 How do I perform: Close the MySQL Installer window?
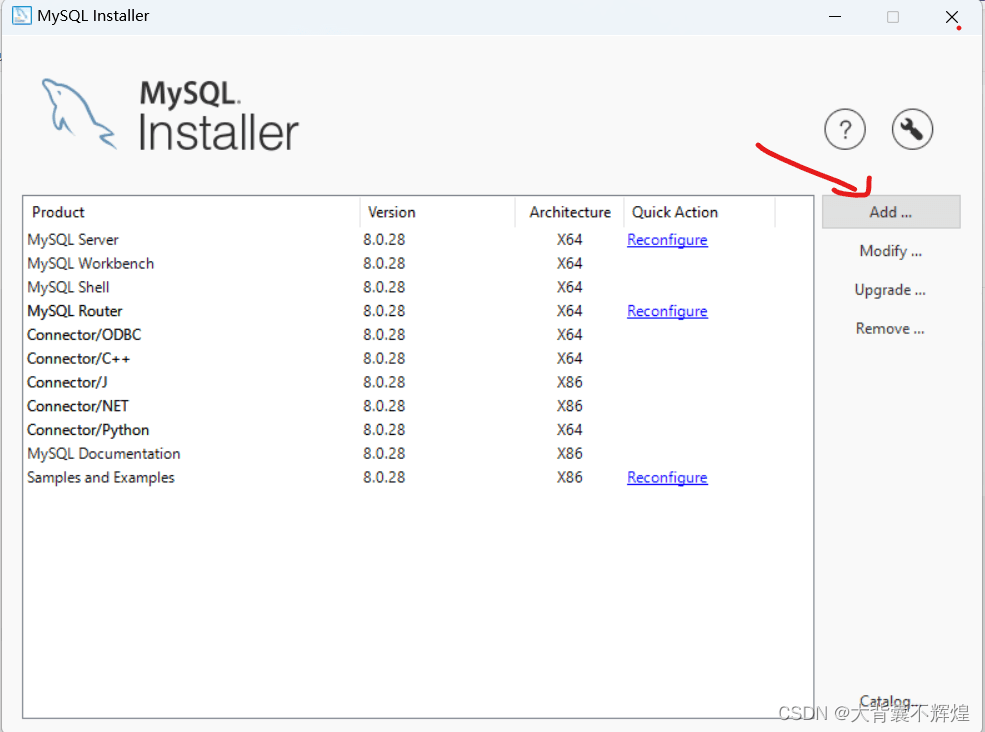point(952,17)
